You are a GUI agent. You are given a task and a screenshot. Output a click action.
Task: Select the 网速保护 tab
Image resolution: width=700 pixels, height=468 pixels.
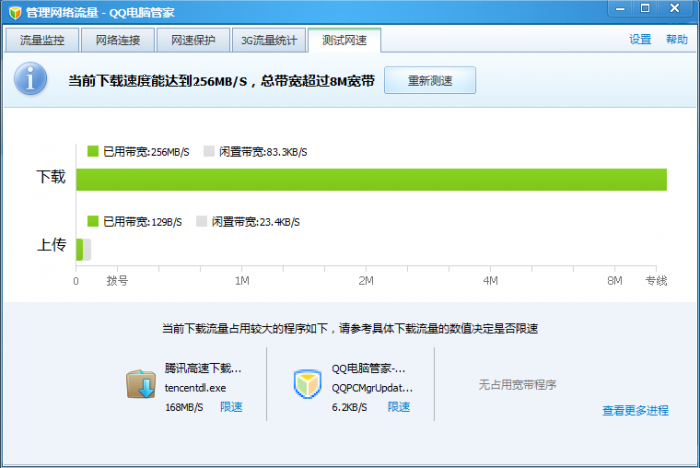tap(193, 40)
